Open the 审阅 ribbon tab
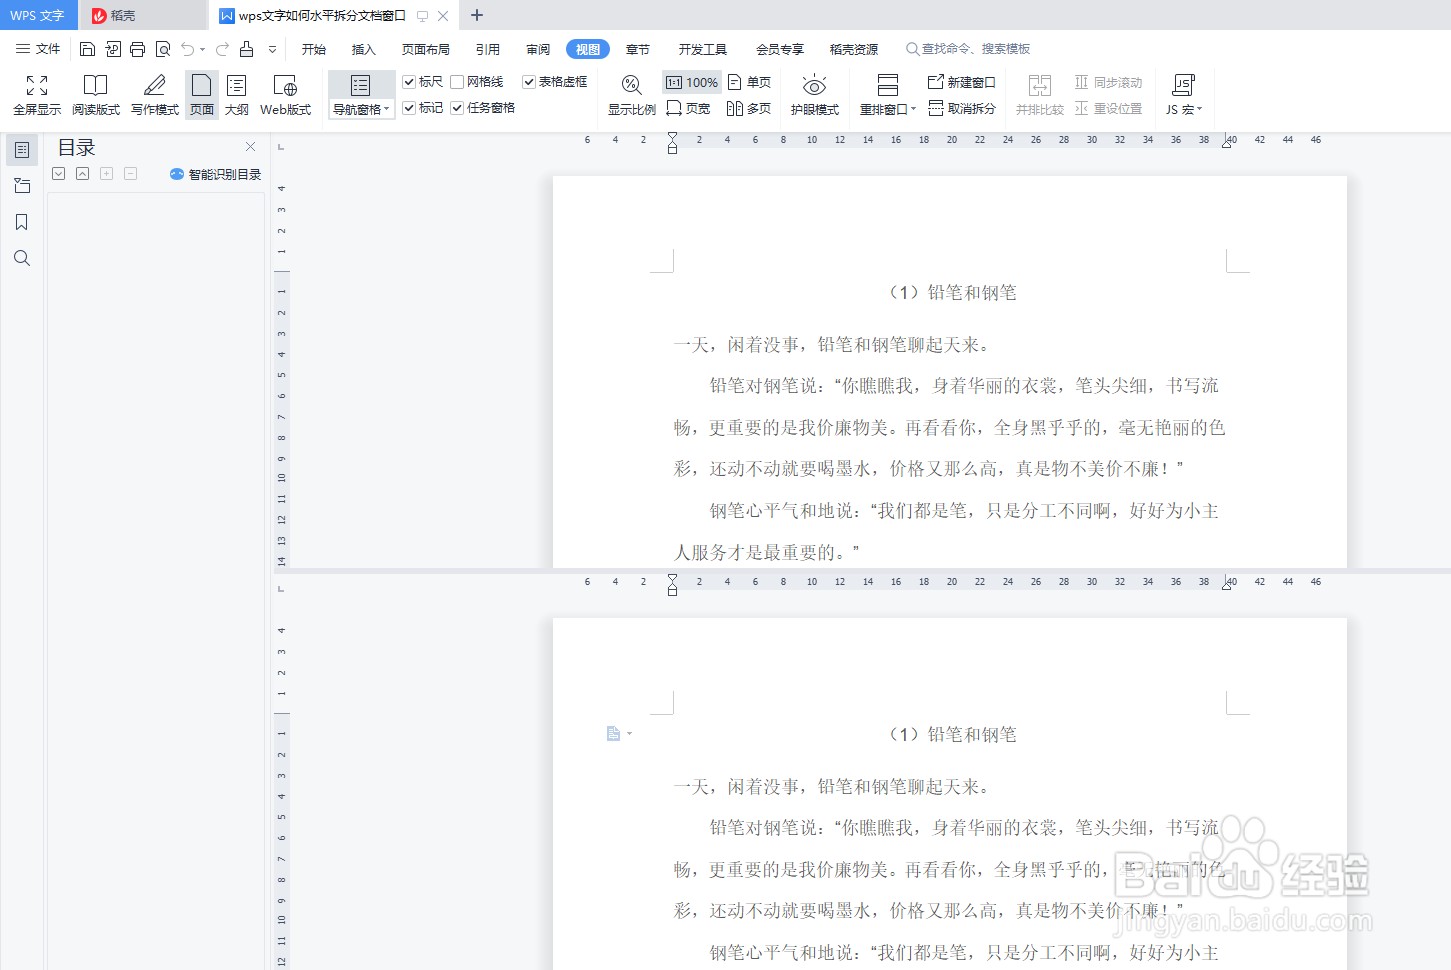The height and width of the screenshot is (970, 1451). pyautogui.click(x=537, y=48)
